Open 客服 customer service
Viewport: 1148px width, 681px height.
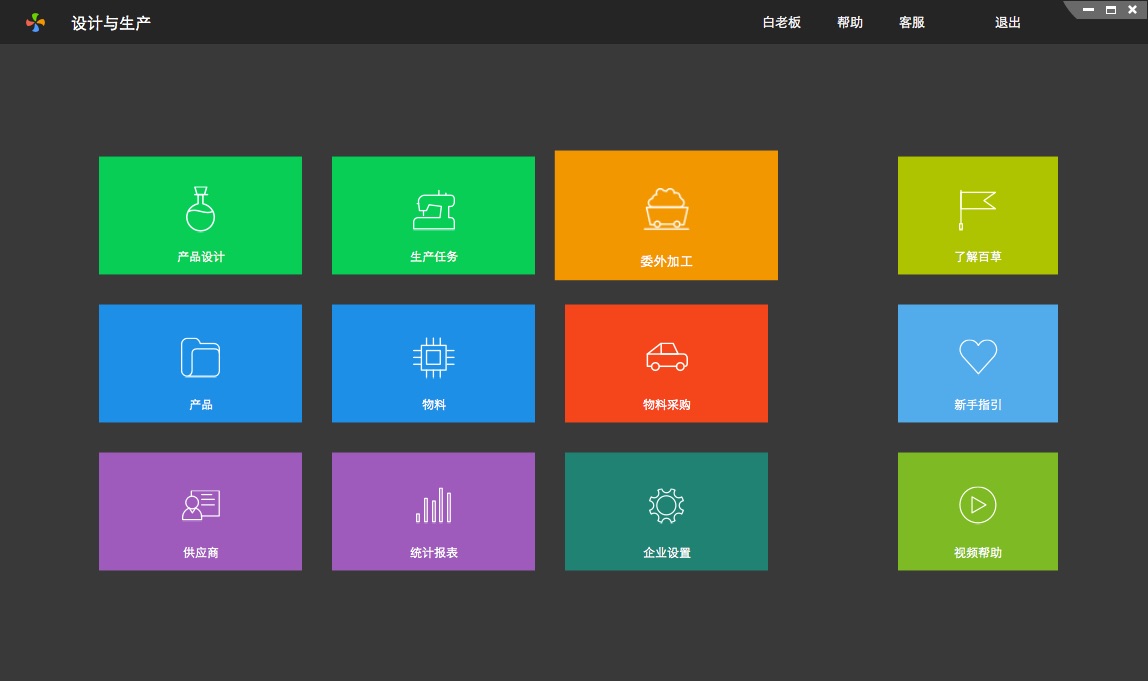pyautogui.click(x=911, y=22)
